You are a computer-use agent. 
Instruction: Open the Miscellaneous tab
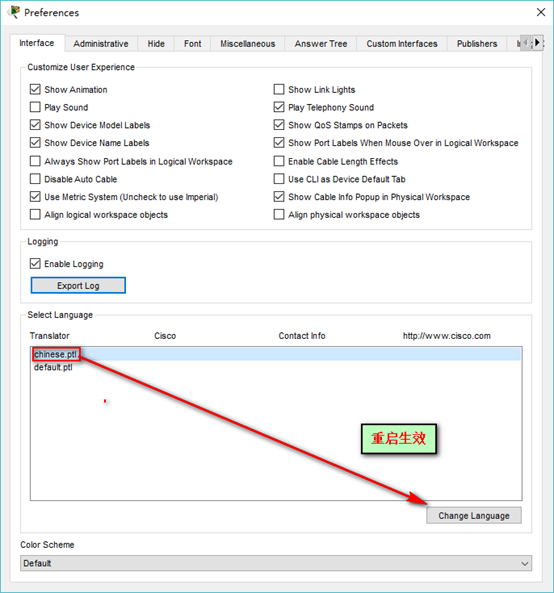click(248, 44)
